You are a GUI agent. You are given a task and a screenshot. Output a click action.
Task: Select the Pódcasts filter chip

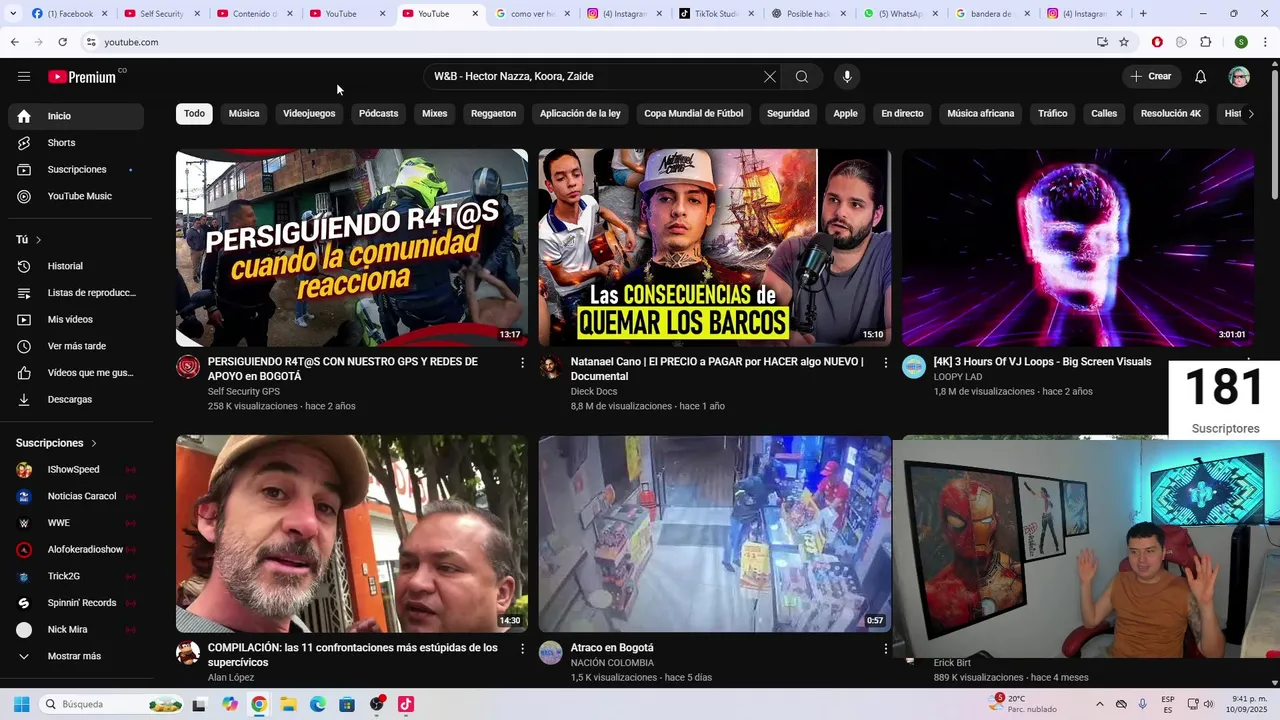click(x=378, y=114)
